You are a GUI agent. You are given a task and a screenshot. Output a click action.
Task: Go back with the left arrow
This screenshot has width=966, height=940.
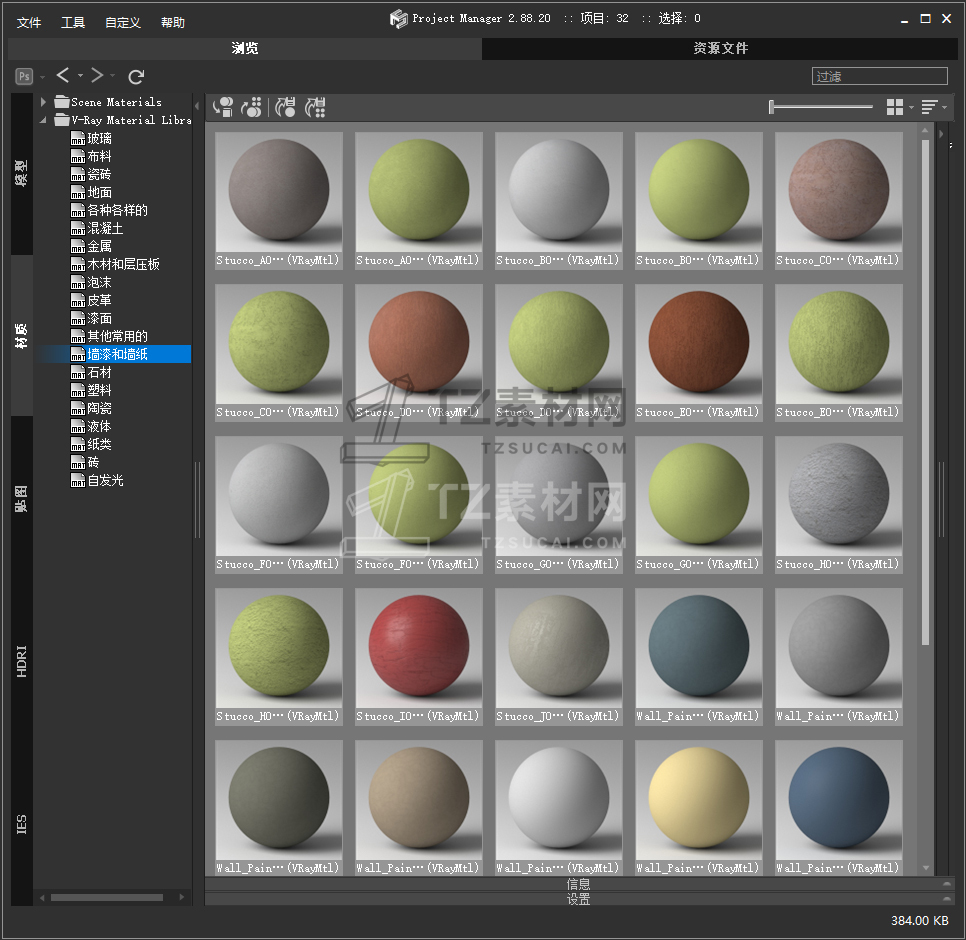pos(63,76)
